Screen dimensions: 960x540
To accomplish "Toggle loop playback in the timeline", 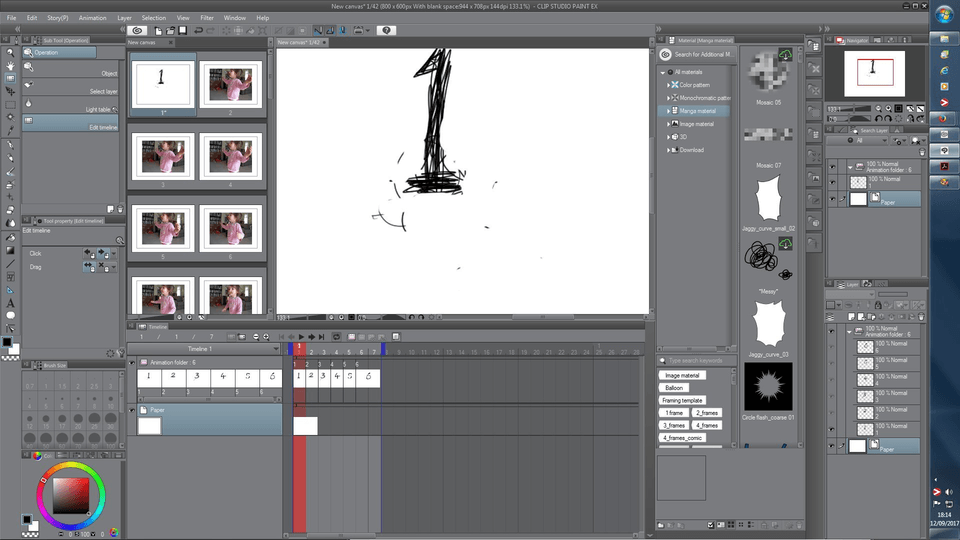I will [x=336, y=337].
